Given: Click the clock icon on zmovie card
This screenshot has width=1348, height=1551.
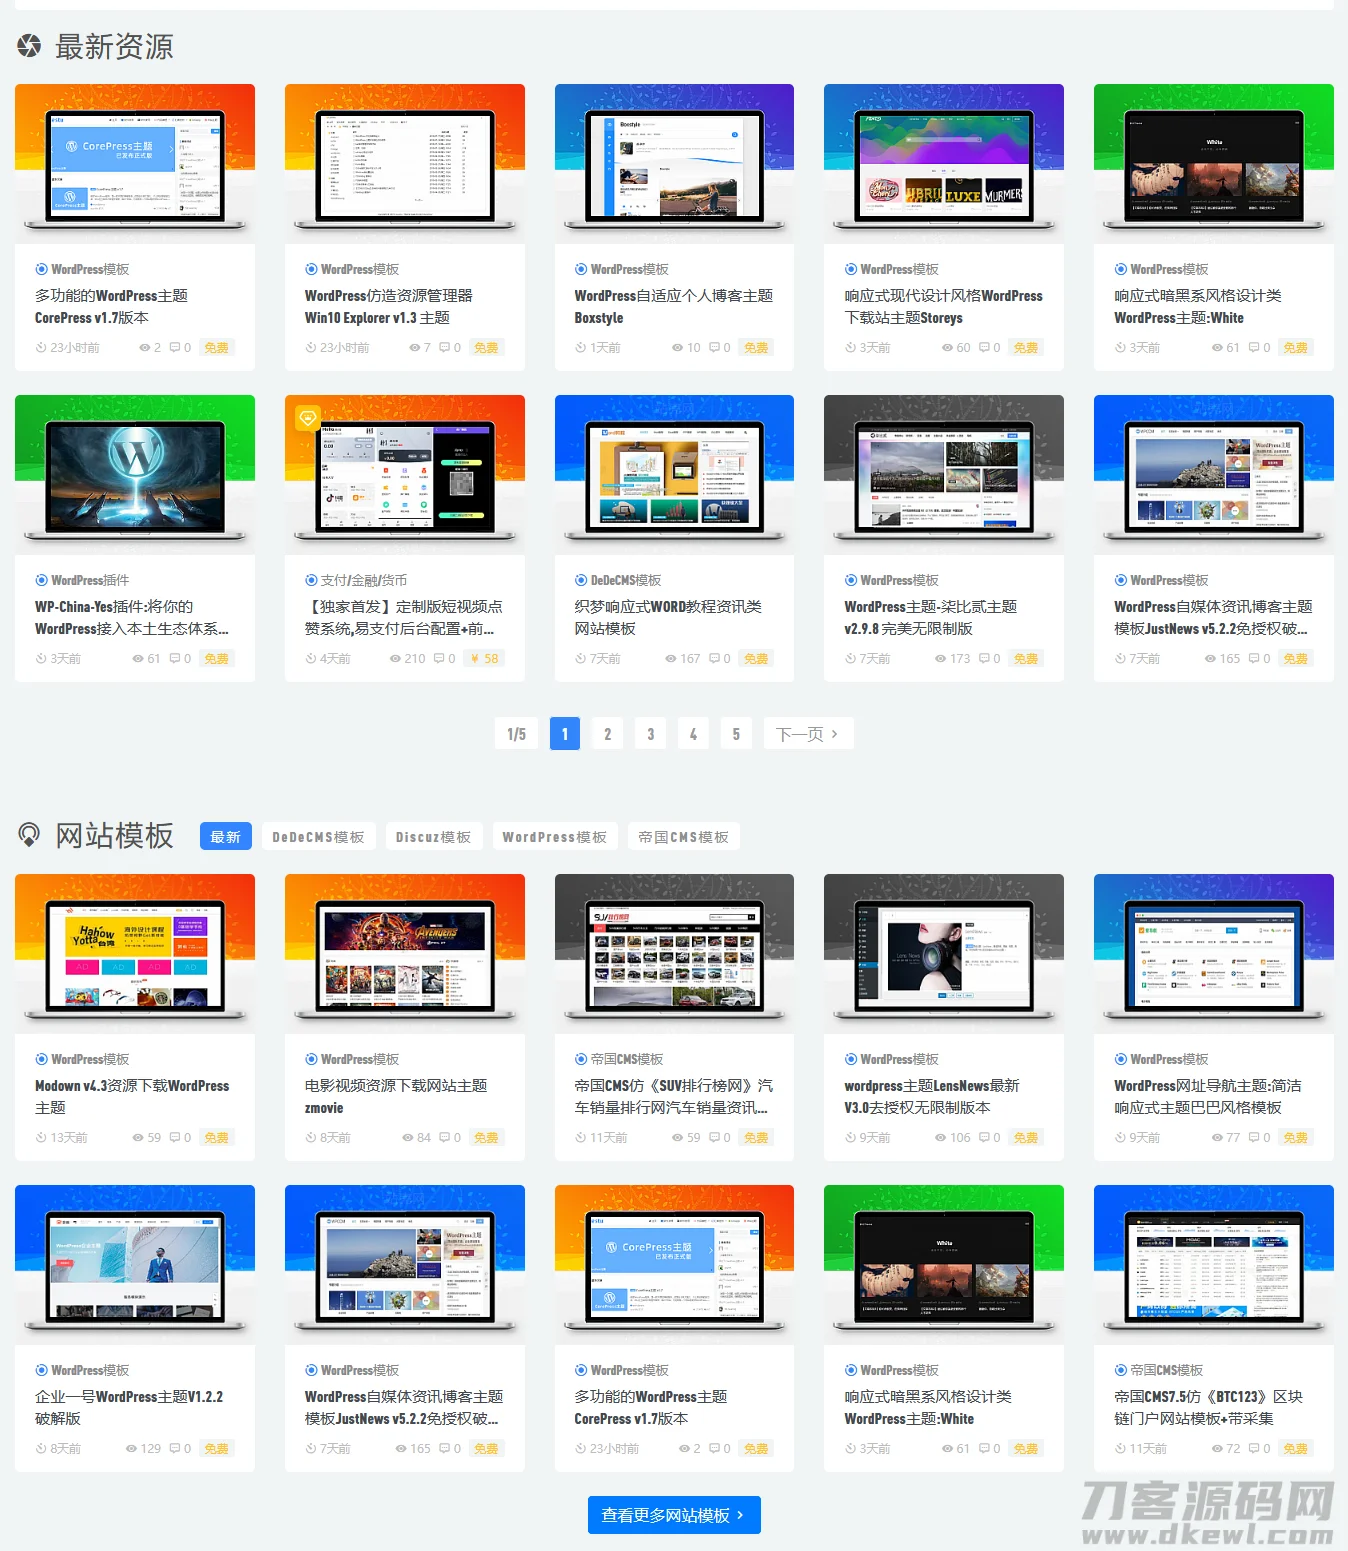Looking at the screenshot, I should 311,1138.
